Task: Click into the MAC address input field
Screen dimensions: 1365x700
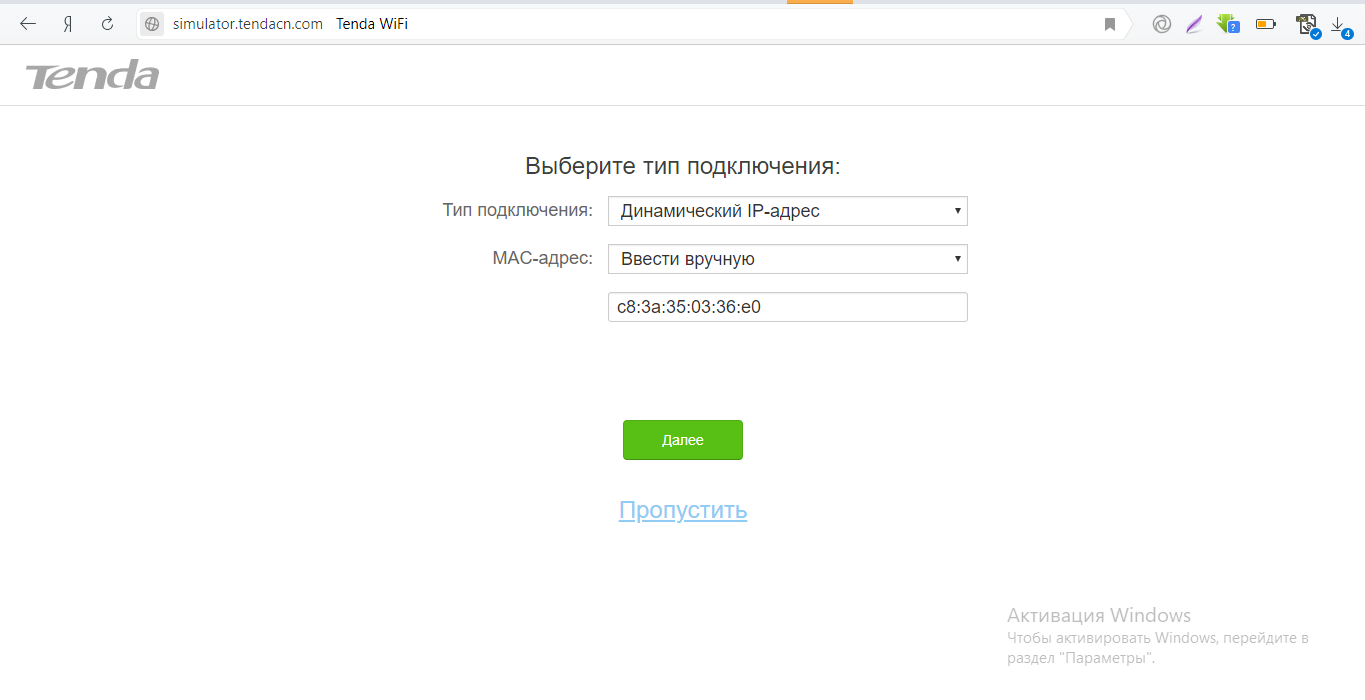Action: coord(787,307)
